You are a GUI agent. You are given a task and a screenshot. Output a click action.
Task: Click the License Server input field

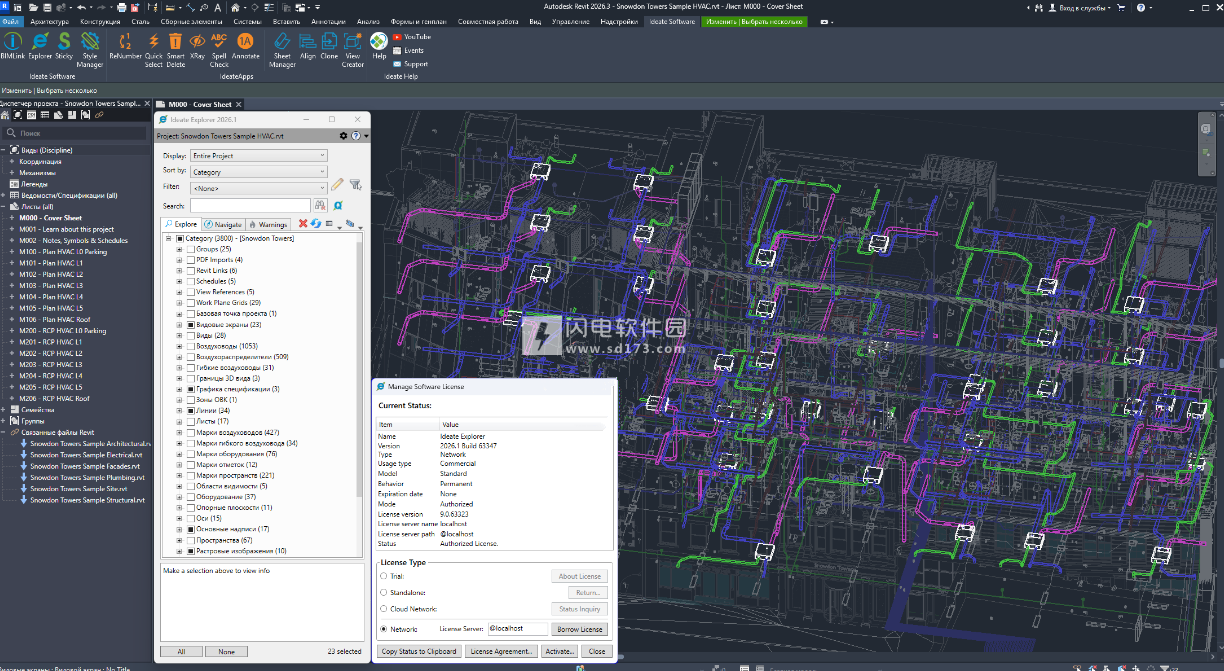pyautogui.click(x=517, y=629)
